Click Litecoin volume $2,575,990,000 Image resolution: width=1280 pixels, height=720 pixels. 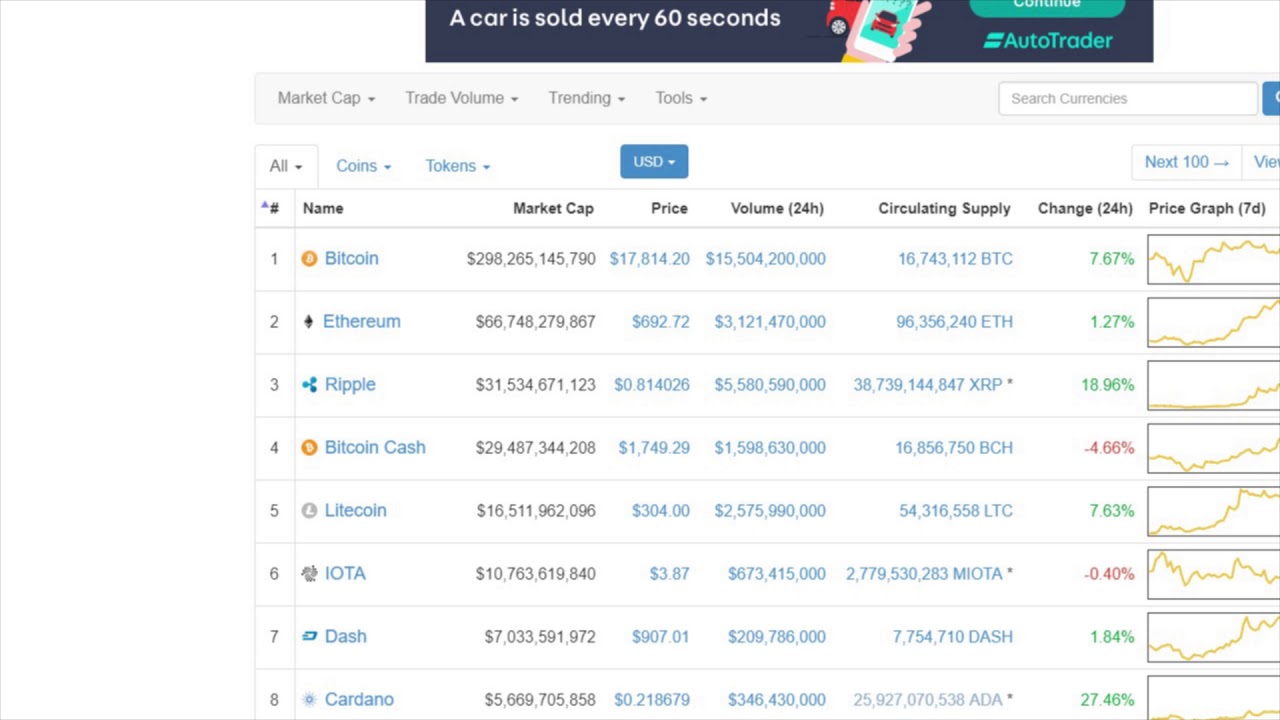770,511
